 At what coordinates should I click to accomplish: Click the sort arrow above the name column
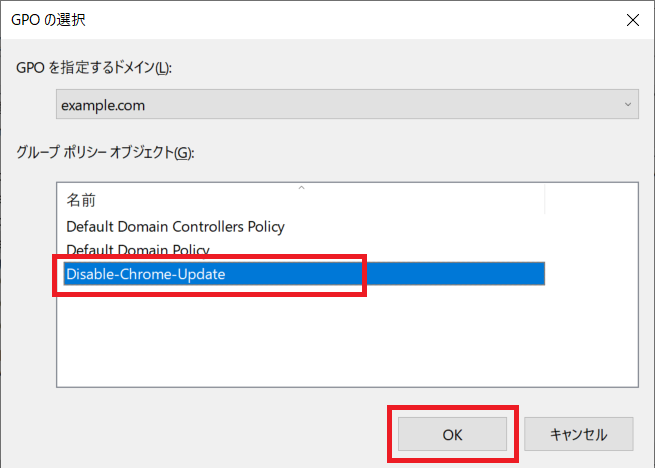point(301,187)
